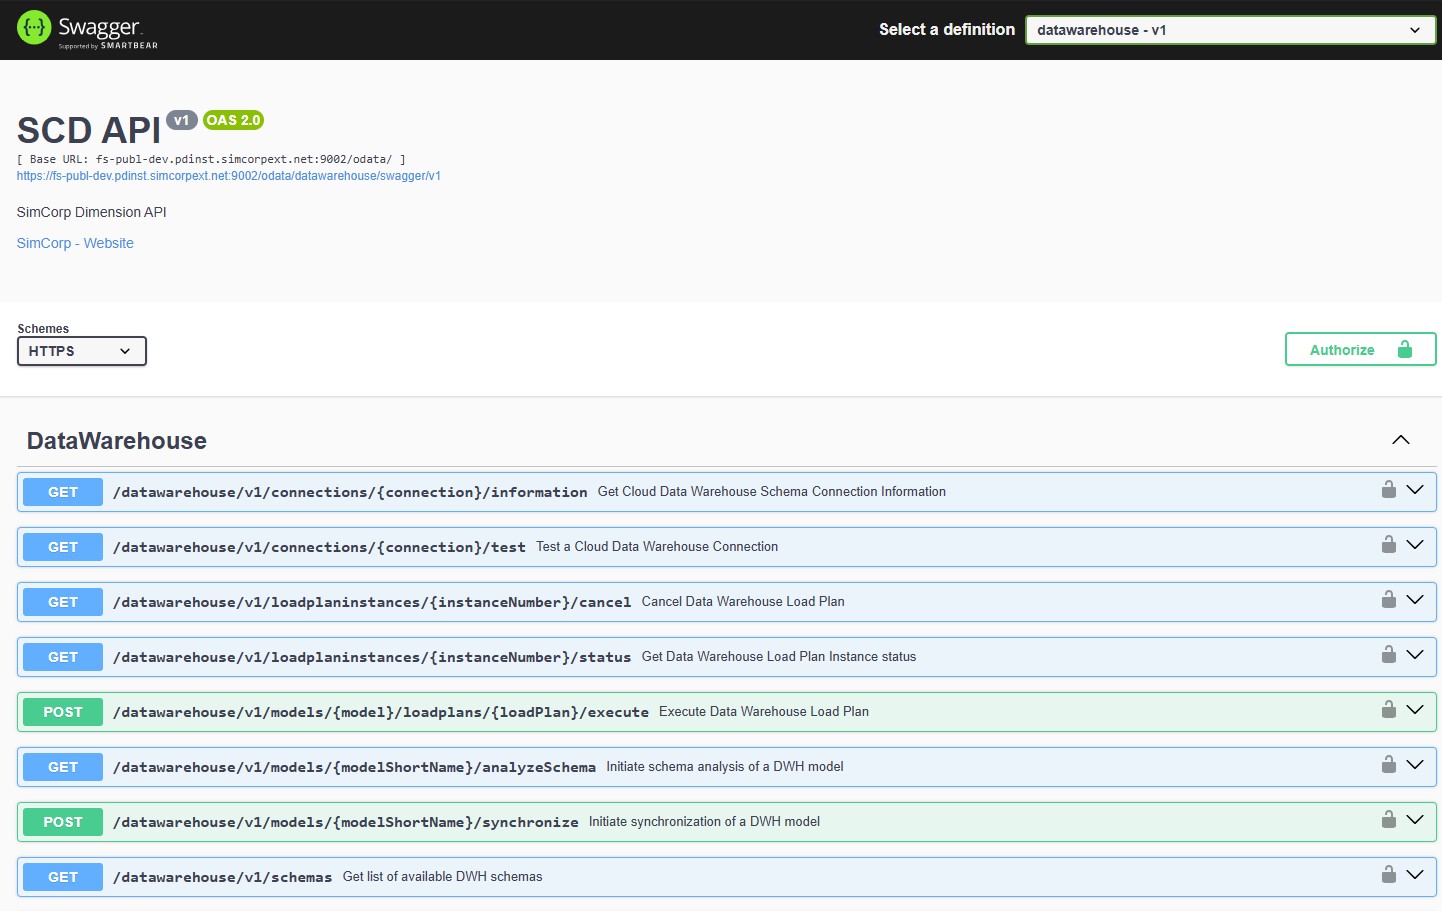Viewport: 1442px width, 911px height.
Task: Click the lock icon on the schemas endpoint
Action: [1389, 875]
